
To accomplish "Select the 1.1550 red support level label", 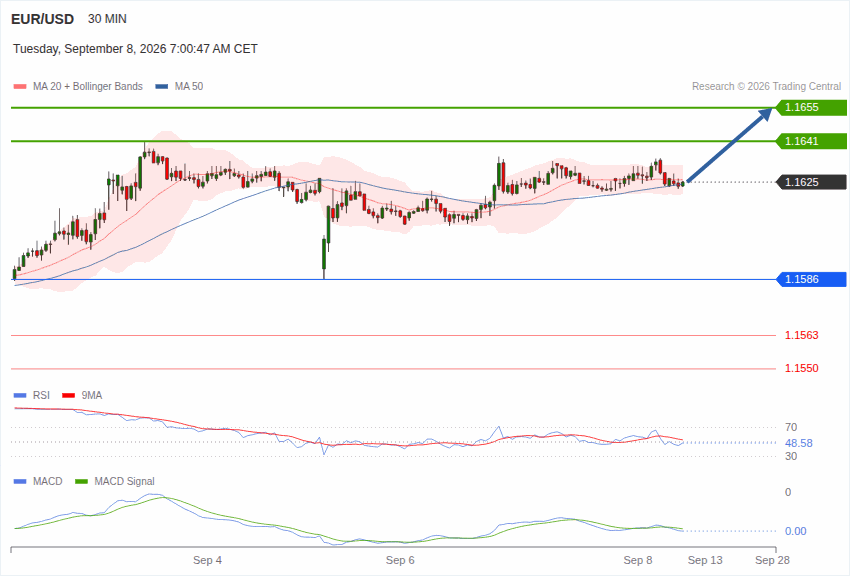I will (801, 368).
